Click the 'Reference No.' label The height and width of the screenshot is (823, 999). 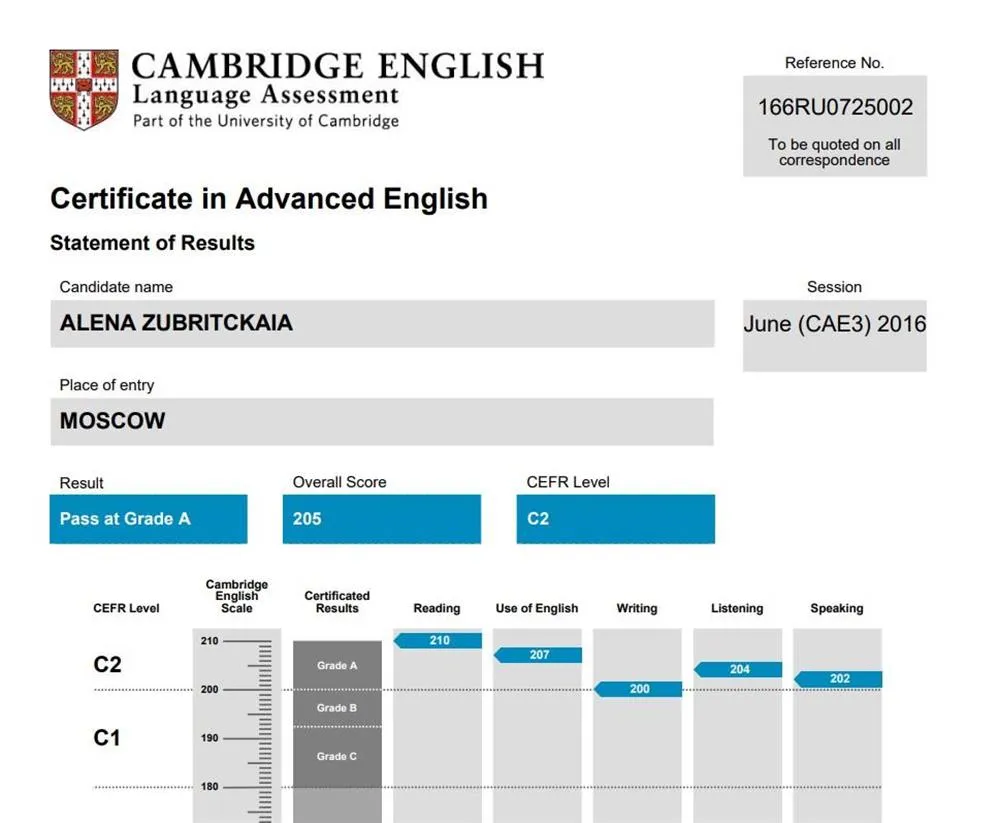coord(834,63)
